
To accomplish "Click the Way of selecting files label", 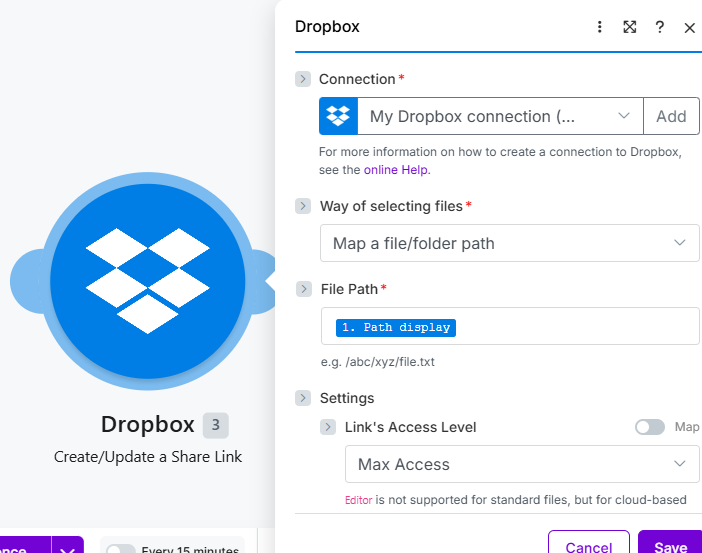I will click(x=391, y=206).
